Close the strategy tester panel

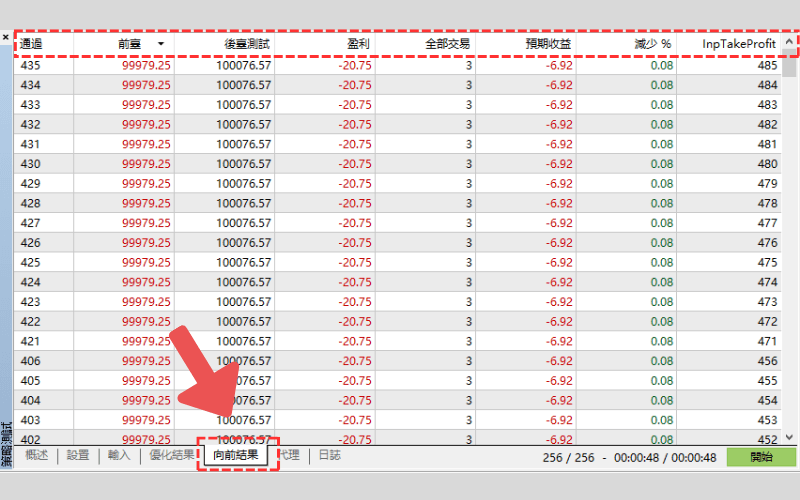tap(6, 37)
